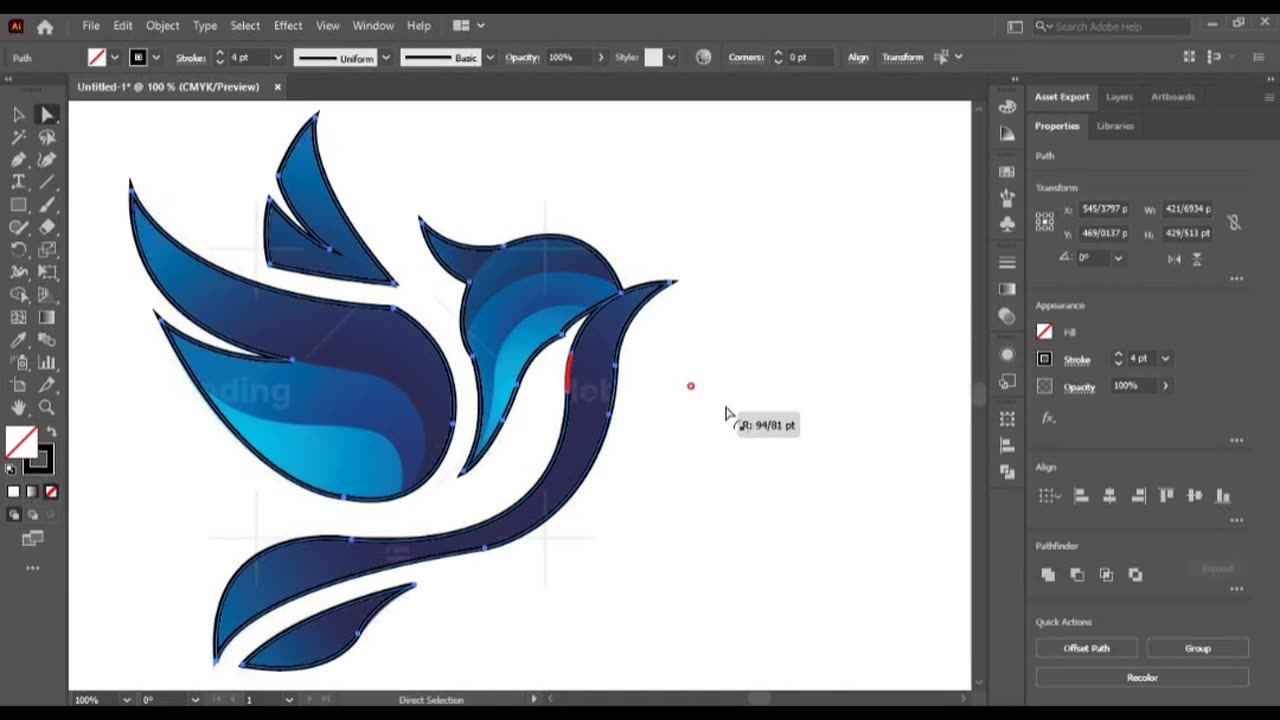Click the Stroke label in Appearance
The image size is (1280, 720).
click(1077, 359)
